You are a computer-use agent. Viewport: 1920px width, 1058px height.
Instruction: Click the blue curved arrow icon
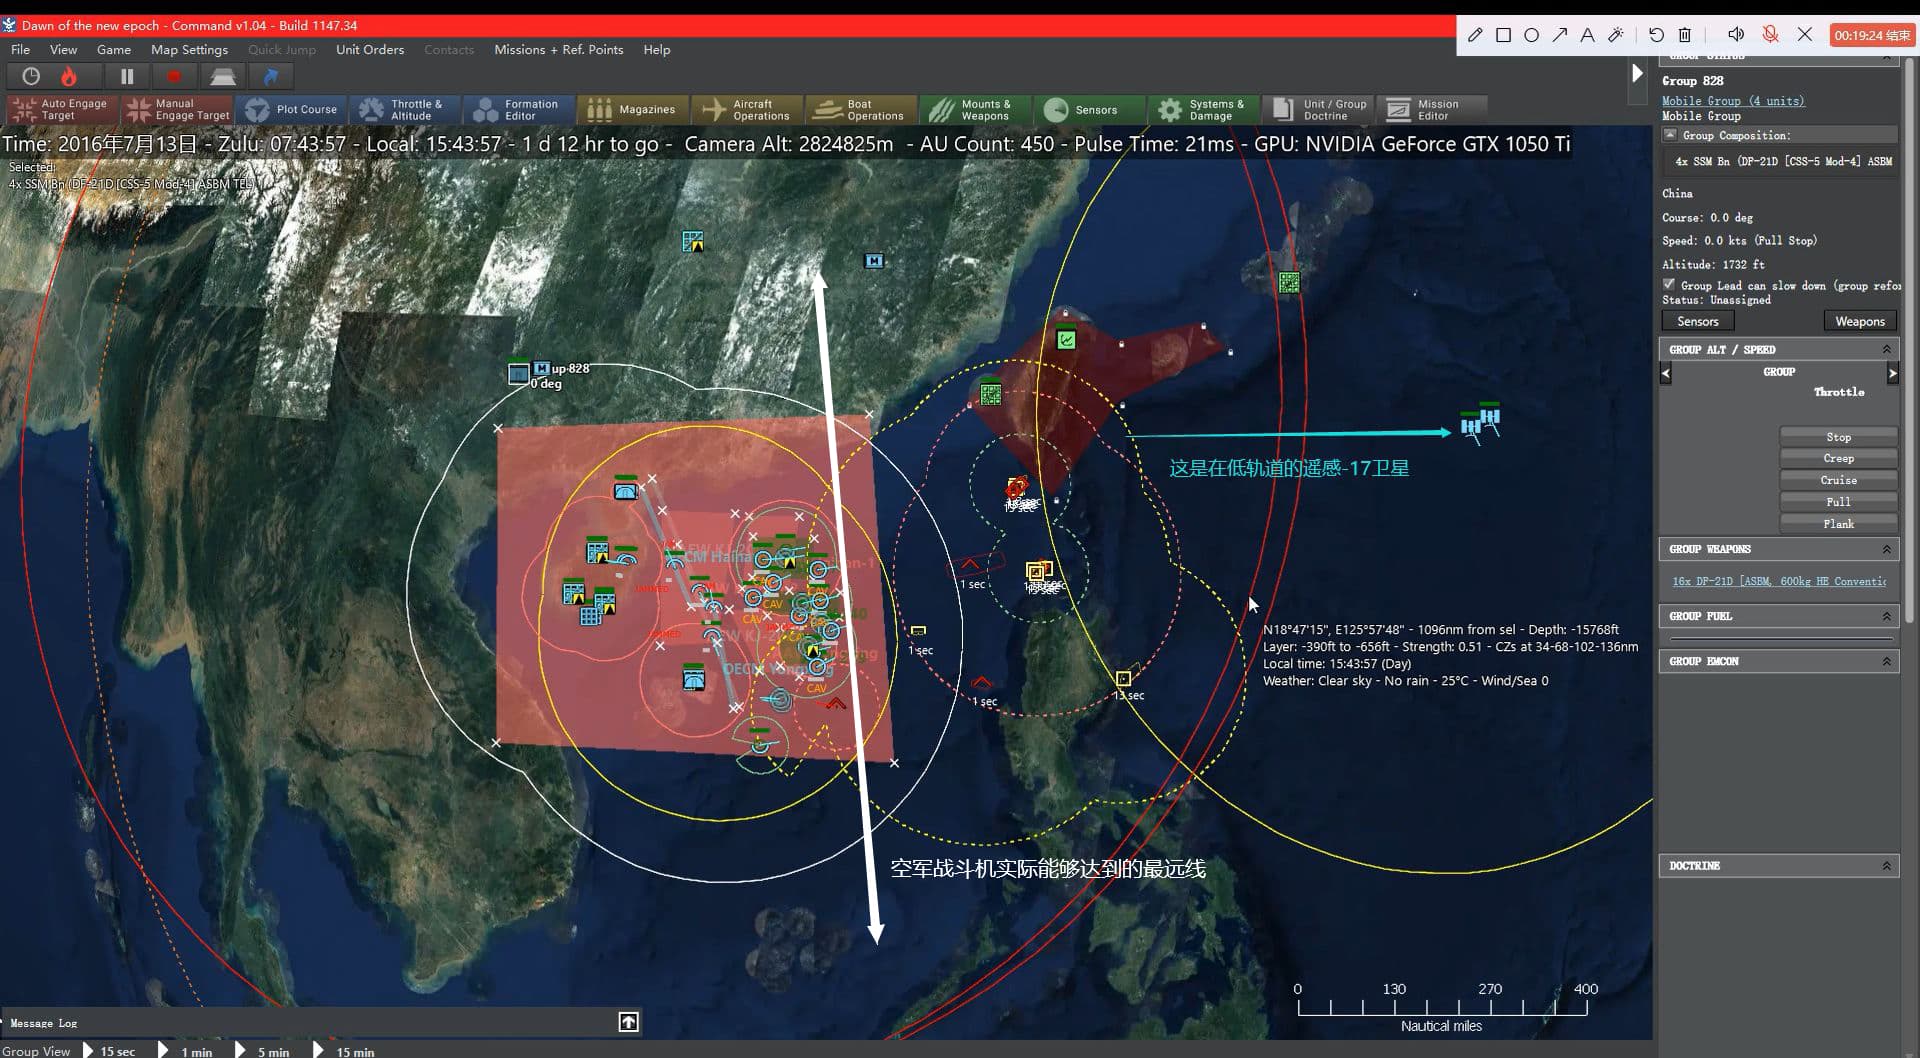270,76
